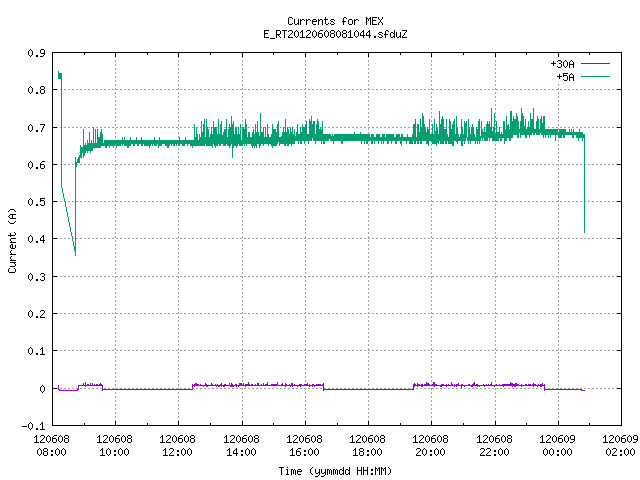Select the purple +30A legend line sample
Viewport: 640px width, 480px height.
coord(595,64)
